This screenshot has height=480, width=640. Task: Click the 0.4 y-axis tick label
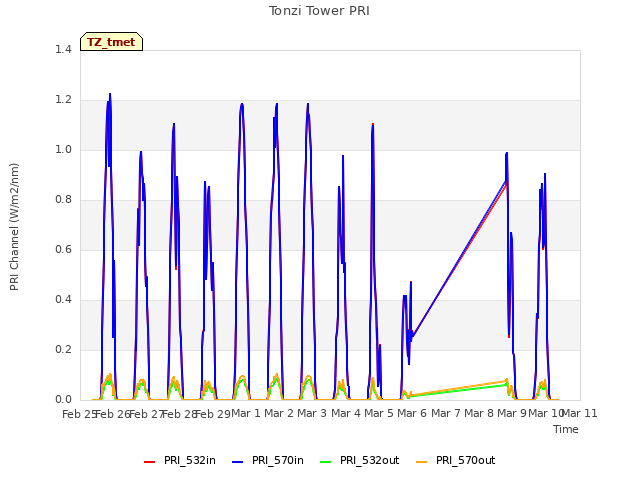tap(63, 300)
